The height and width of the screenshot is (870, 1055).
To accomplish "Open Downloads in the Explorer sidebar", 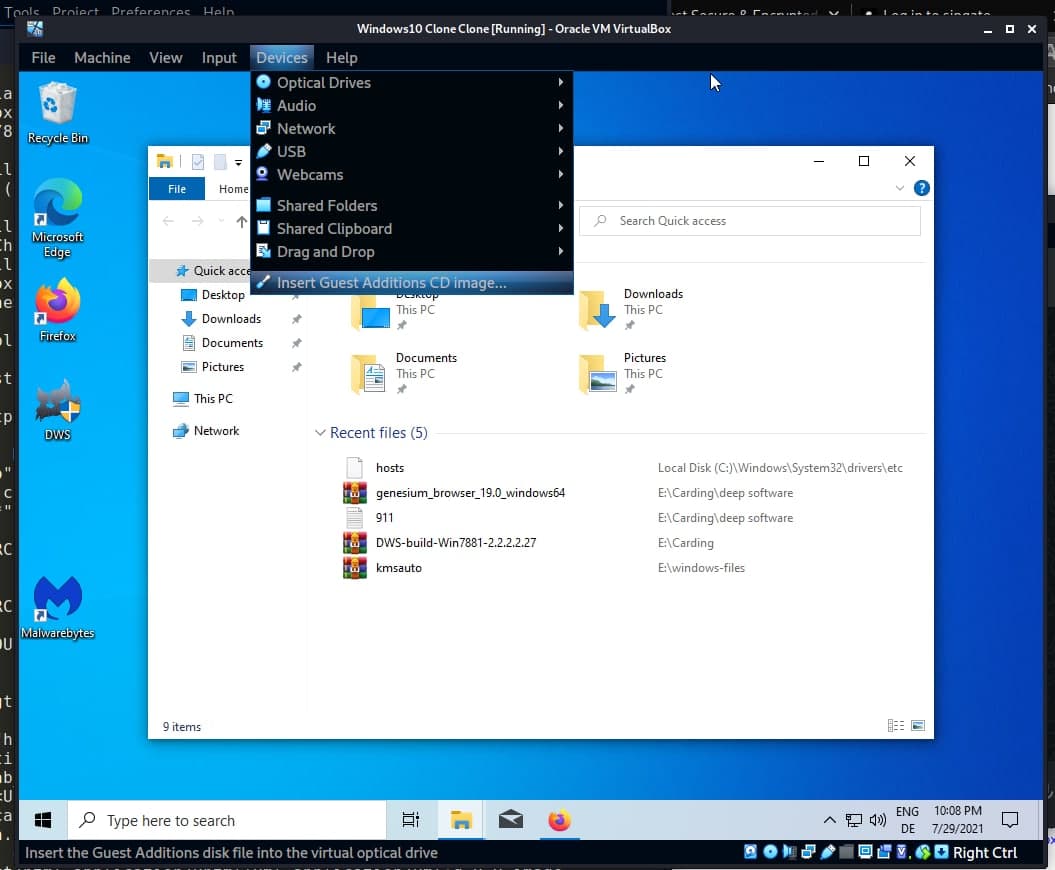I will coord(231,319).
